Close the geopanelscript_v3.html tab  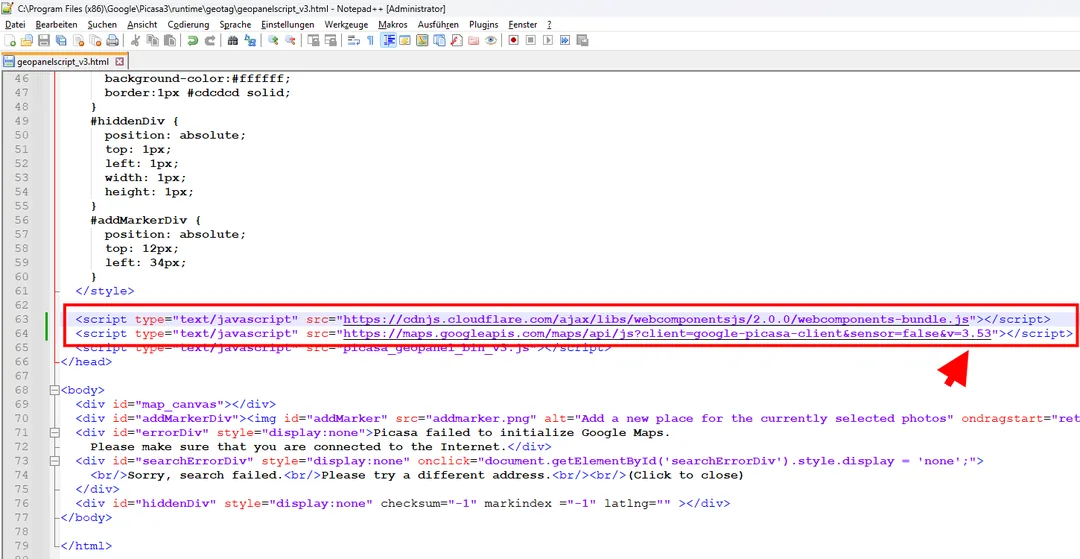tap(119, 61)
